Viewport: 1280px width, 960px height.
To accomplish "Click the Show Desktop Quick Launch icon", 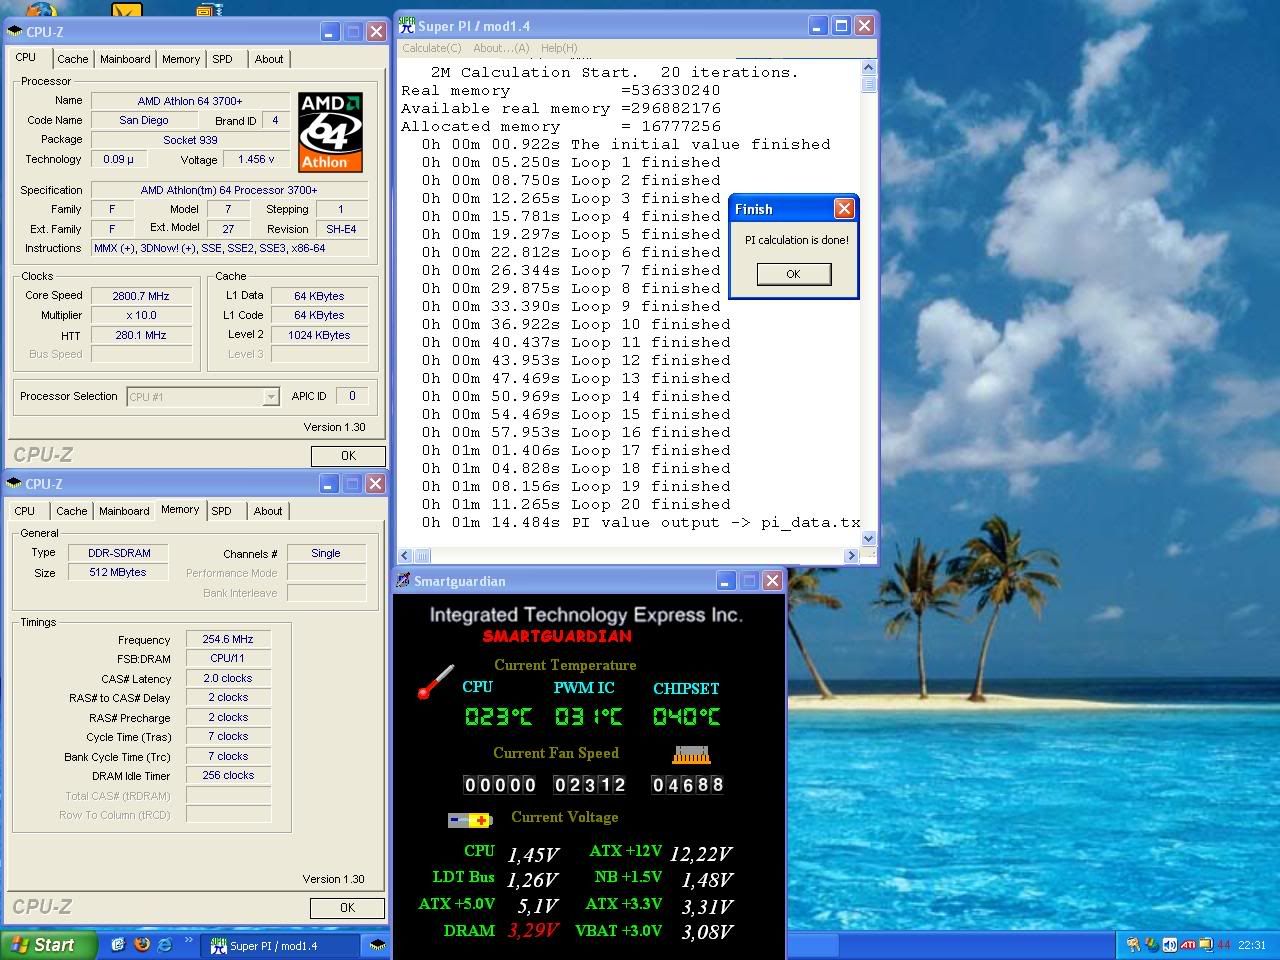I will [x=118, y=944].
